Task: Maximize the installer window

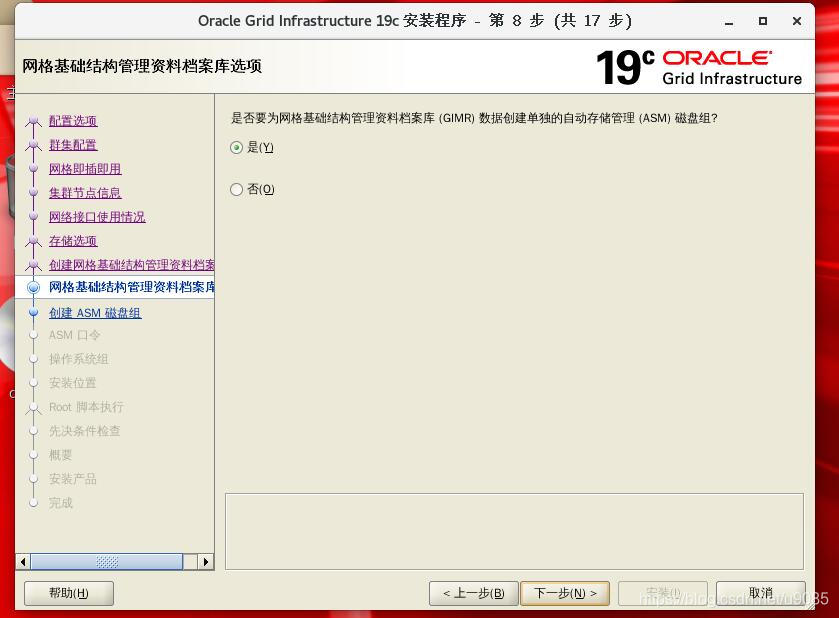Action: coord(763,21)
